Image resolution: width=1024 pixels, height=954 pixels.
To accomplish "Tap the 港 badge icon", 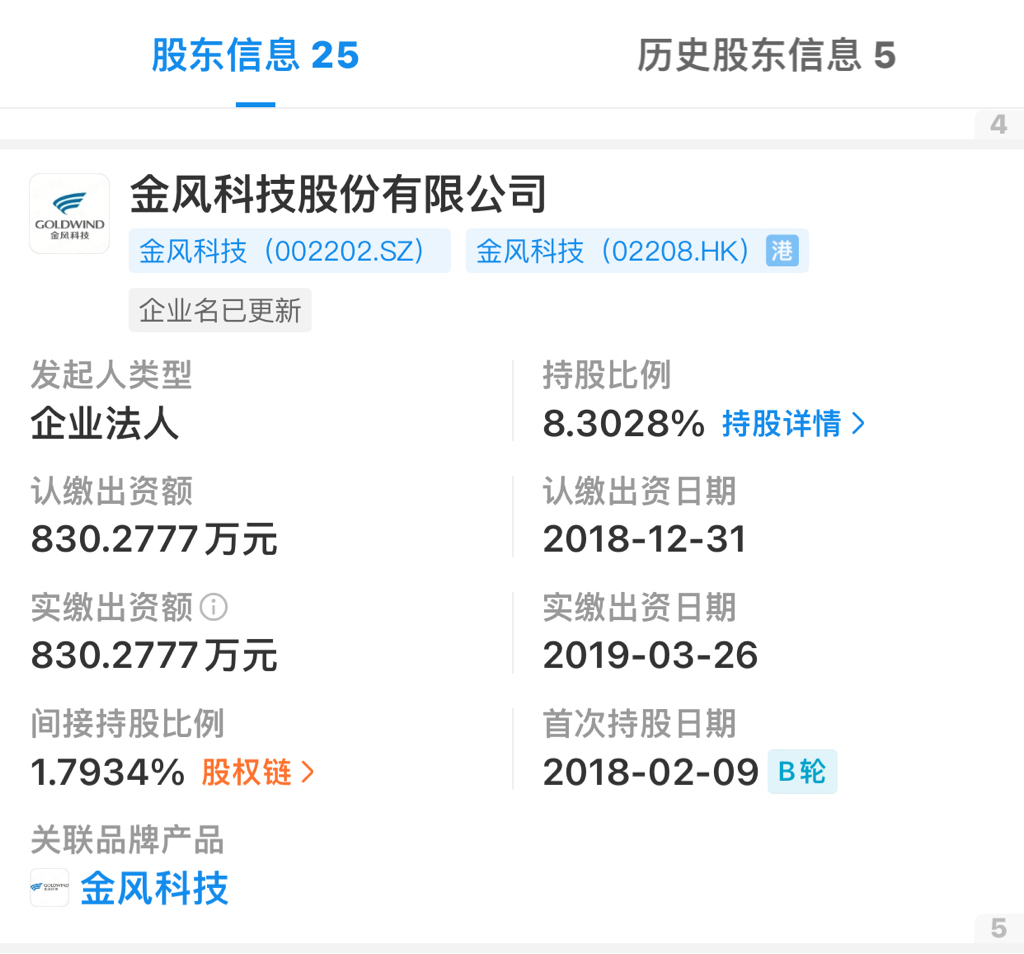I will point(782,251).
